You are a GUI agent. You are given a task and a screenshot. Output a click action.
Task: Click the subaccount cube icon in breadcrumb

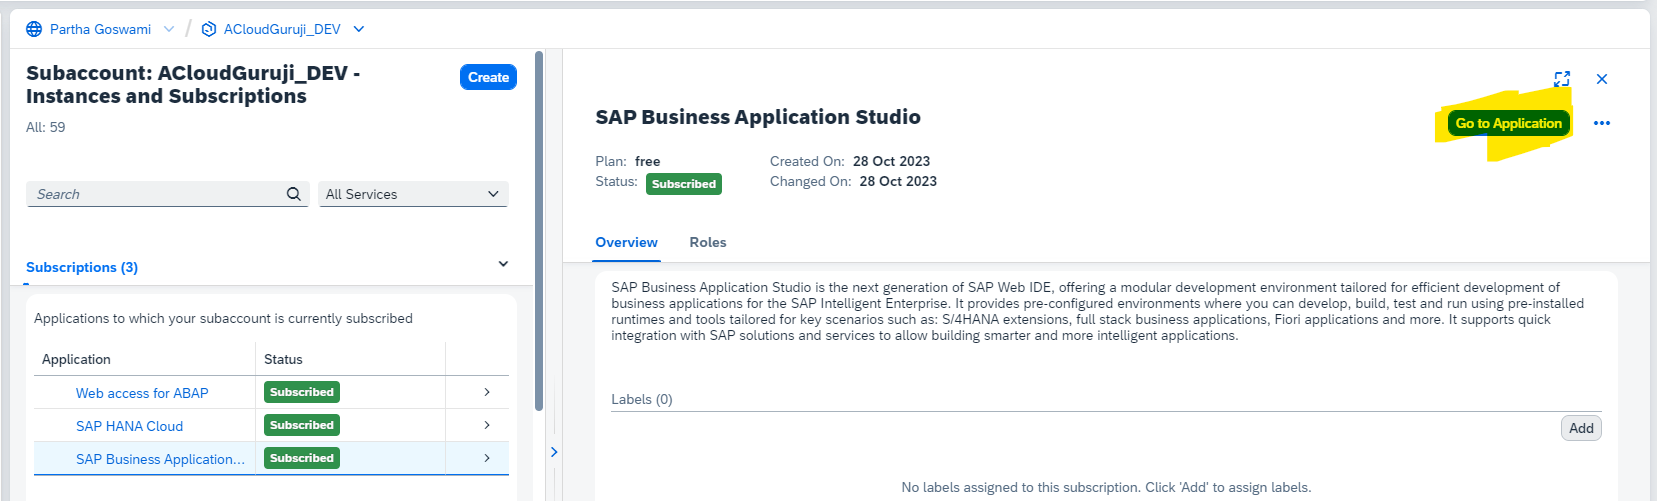(x=209, y=29)
